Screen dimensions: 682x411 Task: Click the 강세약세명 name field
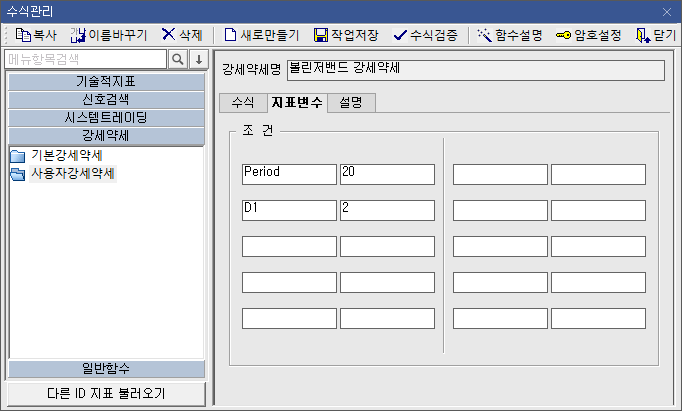pyautogui.click(x=476, y=70)
